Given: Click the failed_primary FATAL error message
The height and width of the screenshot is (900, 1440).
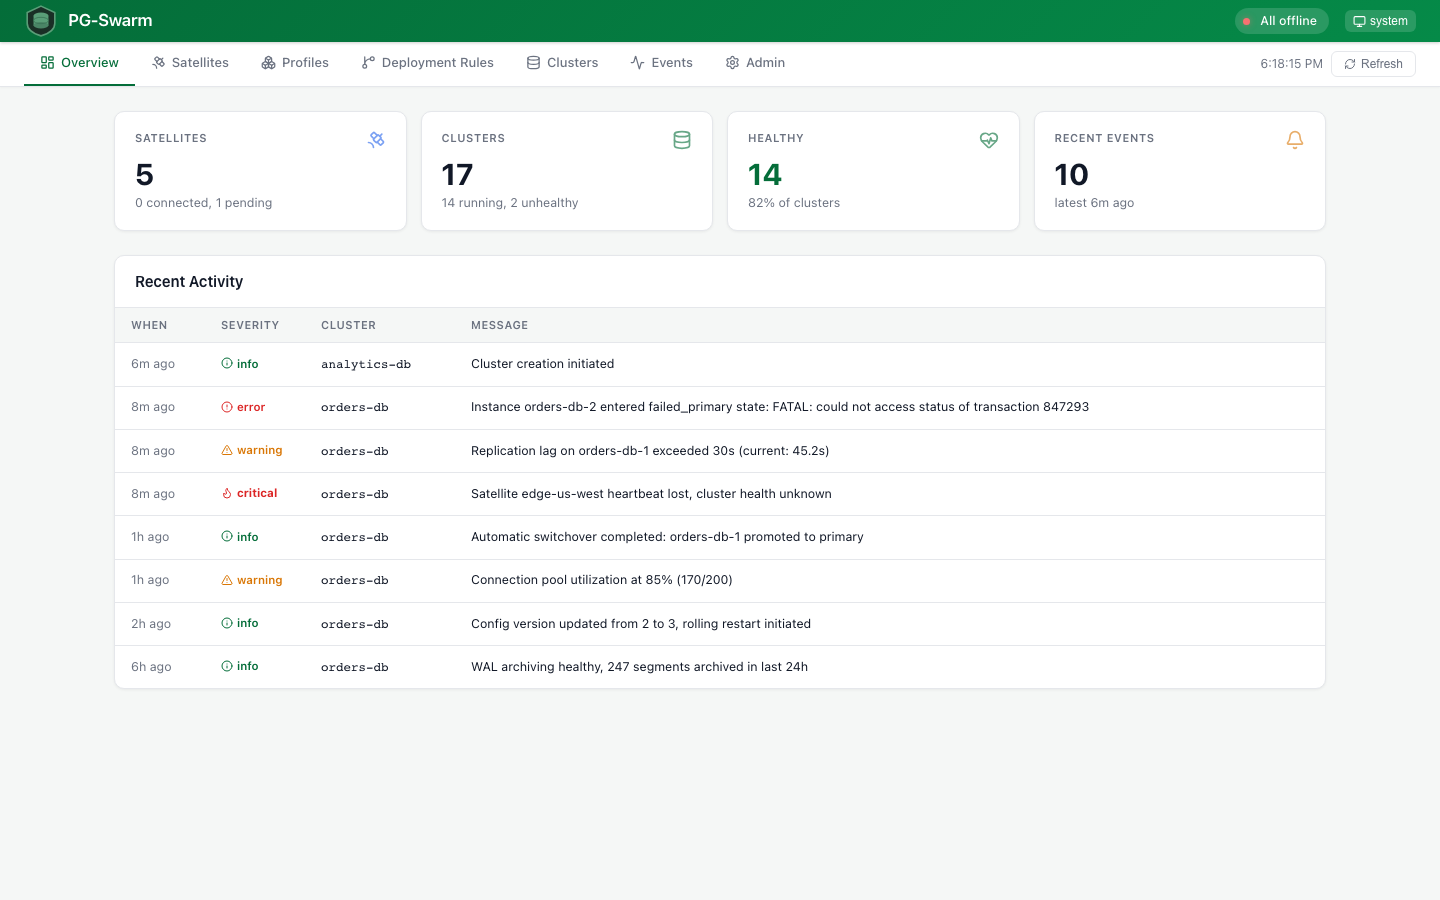Looking at the screenshot, I should click(x=780, y=407).
